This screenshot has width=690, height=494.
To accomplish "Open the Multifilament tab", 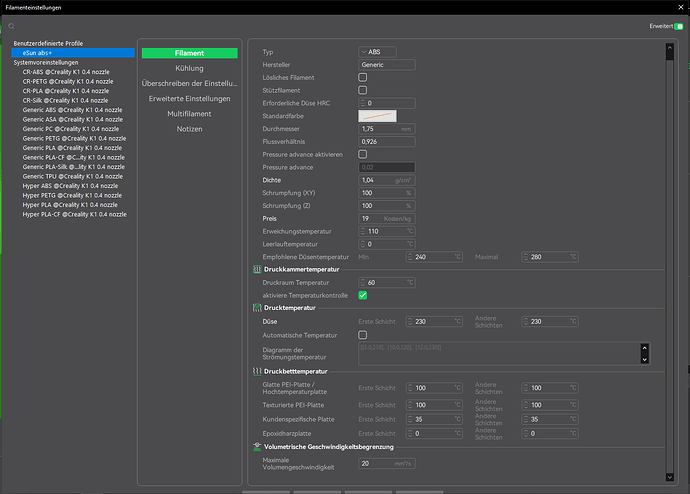I will pyautogui.click(x=190, y=114).
